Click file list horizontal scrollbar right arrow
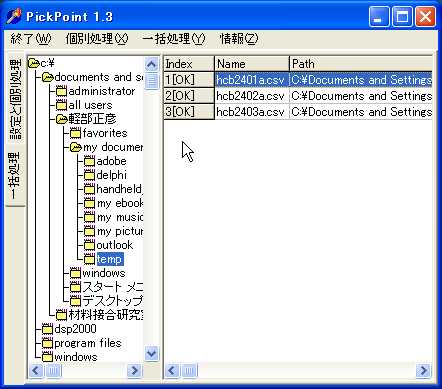Viewport: 442px width, 389px height. click(424, 371)
